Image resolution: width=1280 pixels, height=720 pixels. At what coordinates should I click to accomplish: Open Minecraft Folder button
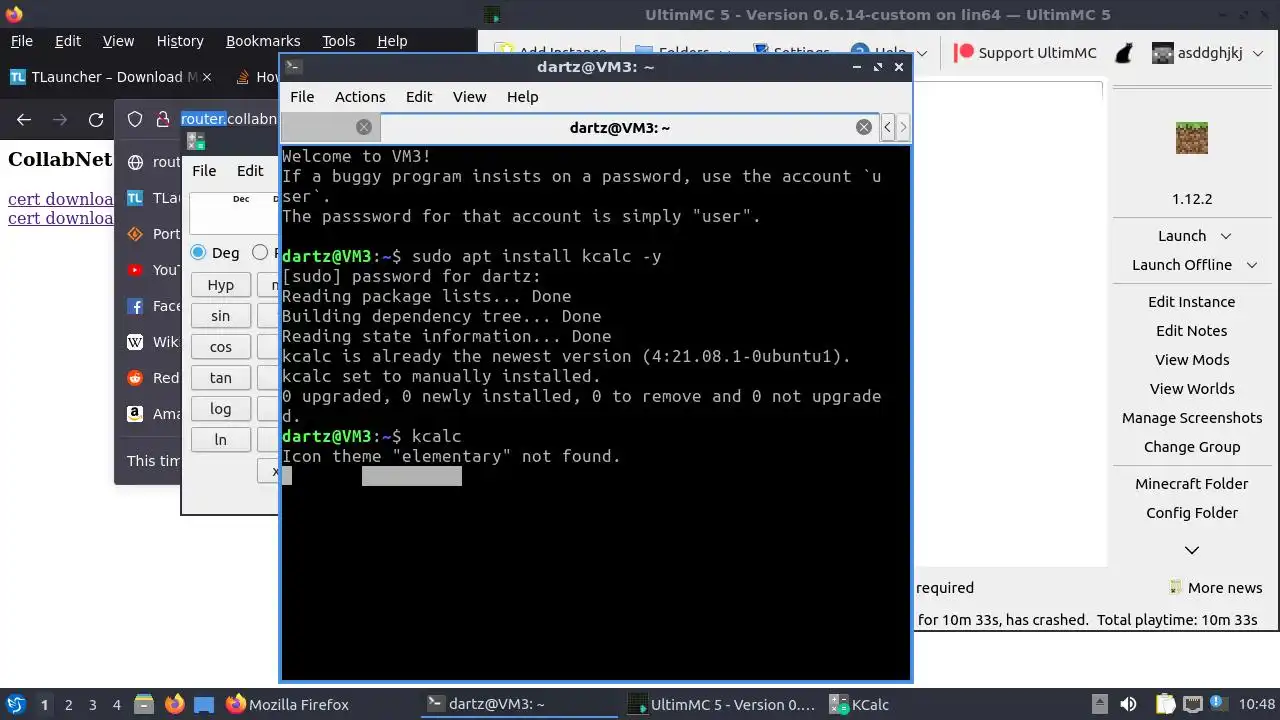click(x=1192, y=484)
